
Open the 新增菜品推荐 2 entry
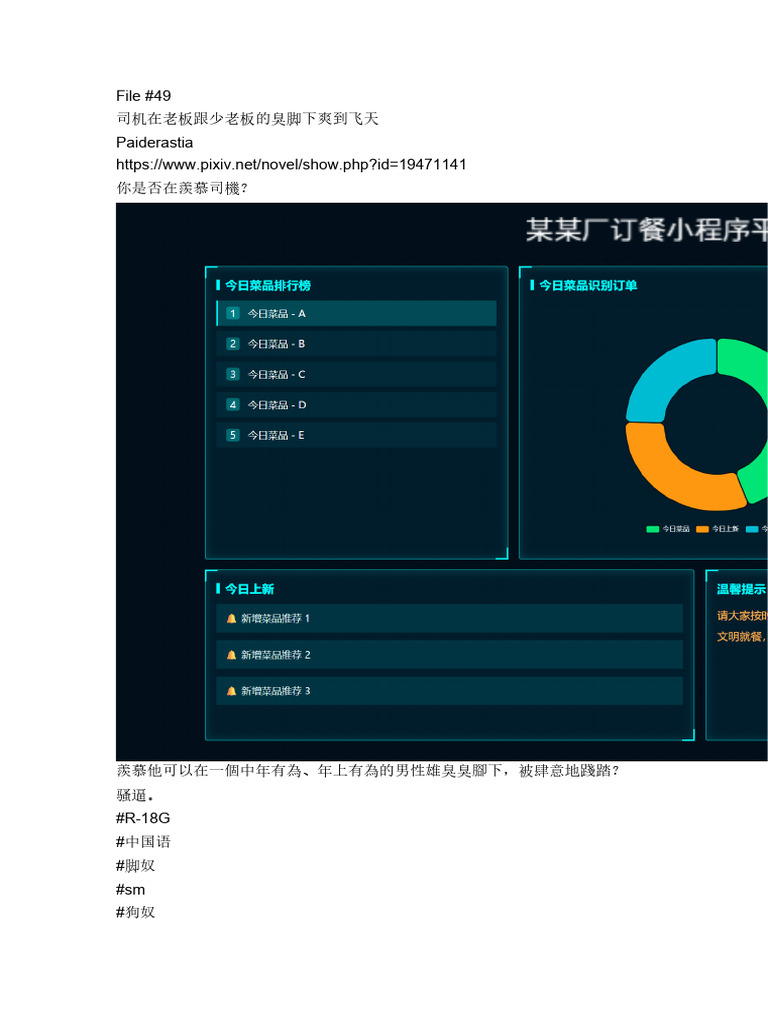point(449,655)
